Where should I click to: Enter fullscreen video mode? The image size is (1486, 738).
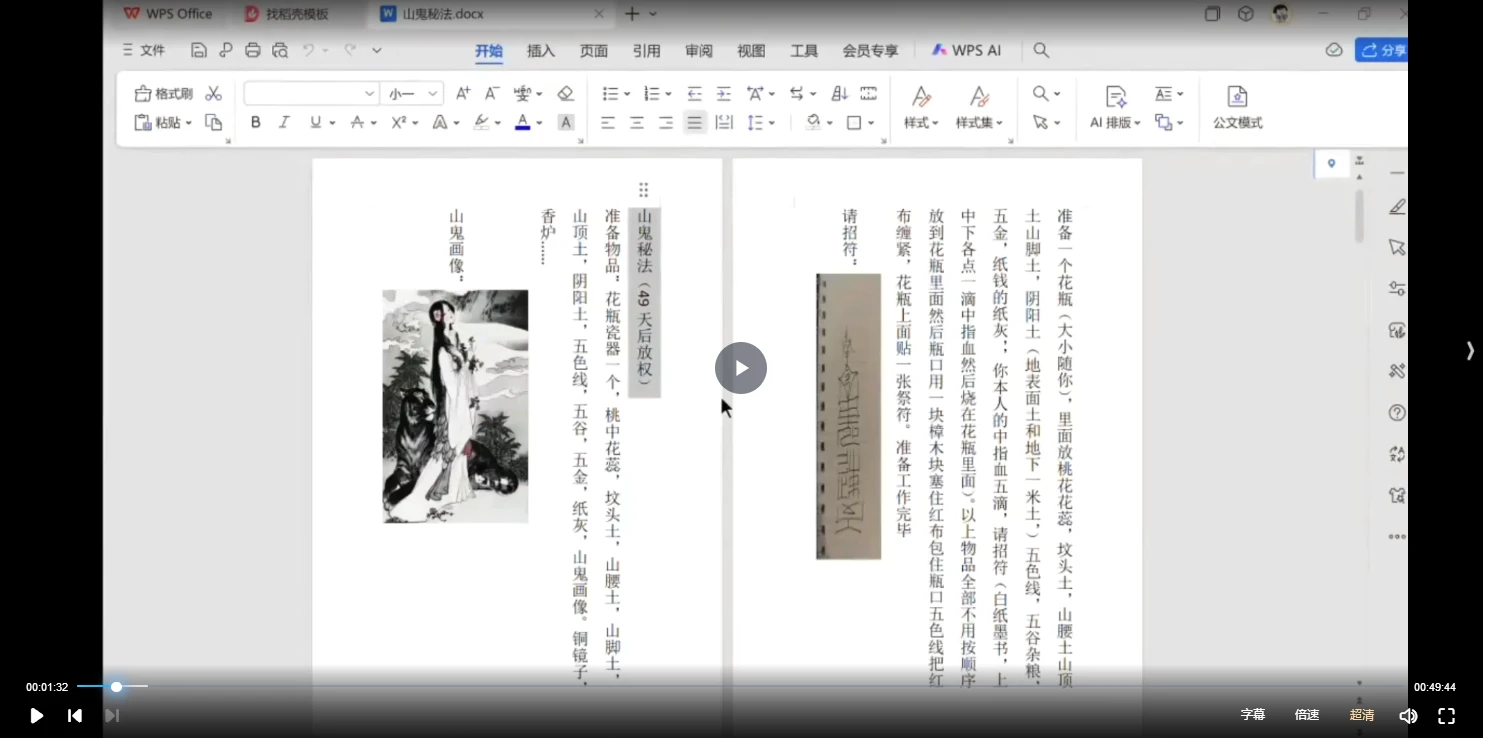click(x=1446, y=716)
